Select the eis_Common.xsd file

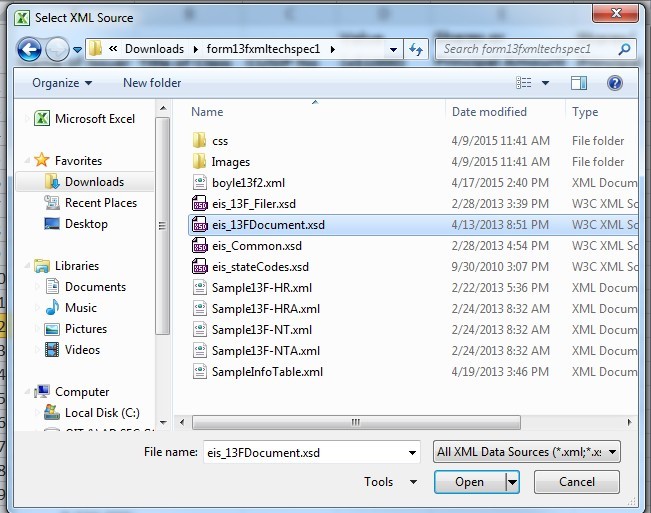click(x=413, y=246)
